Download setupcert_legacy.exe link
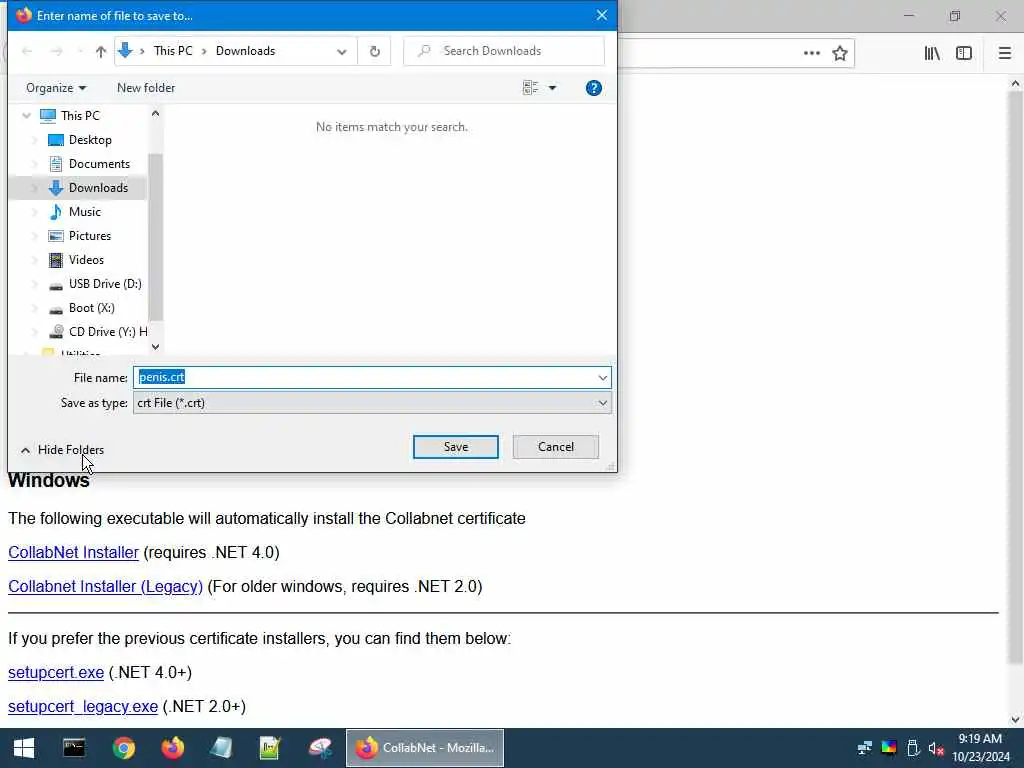This screenshot has width=1024, height=768. [x=83, y=707]
